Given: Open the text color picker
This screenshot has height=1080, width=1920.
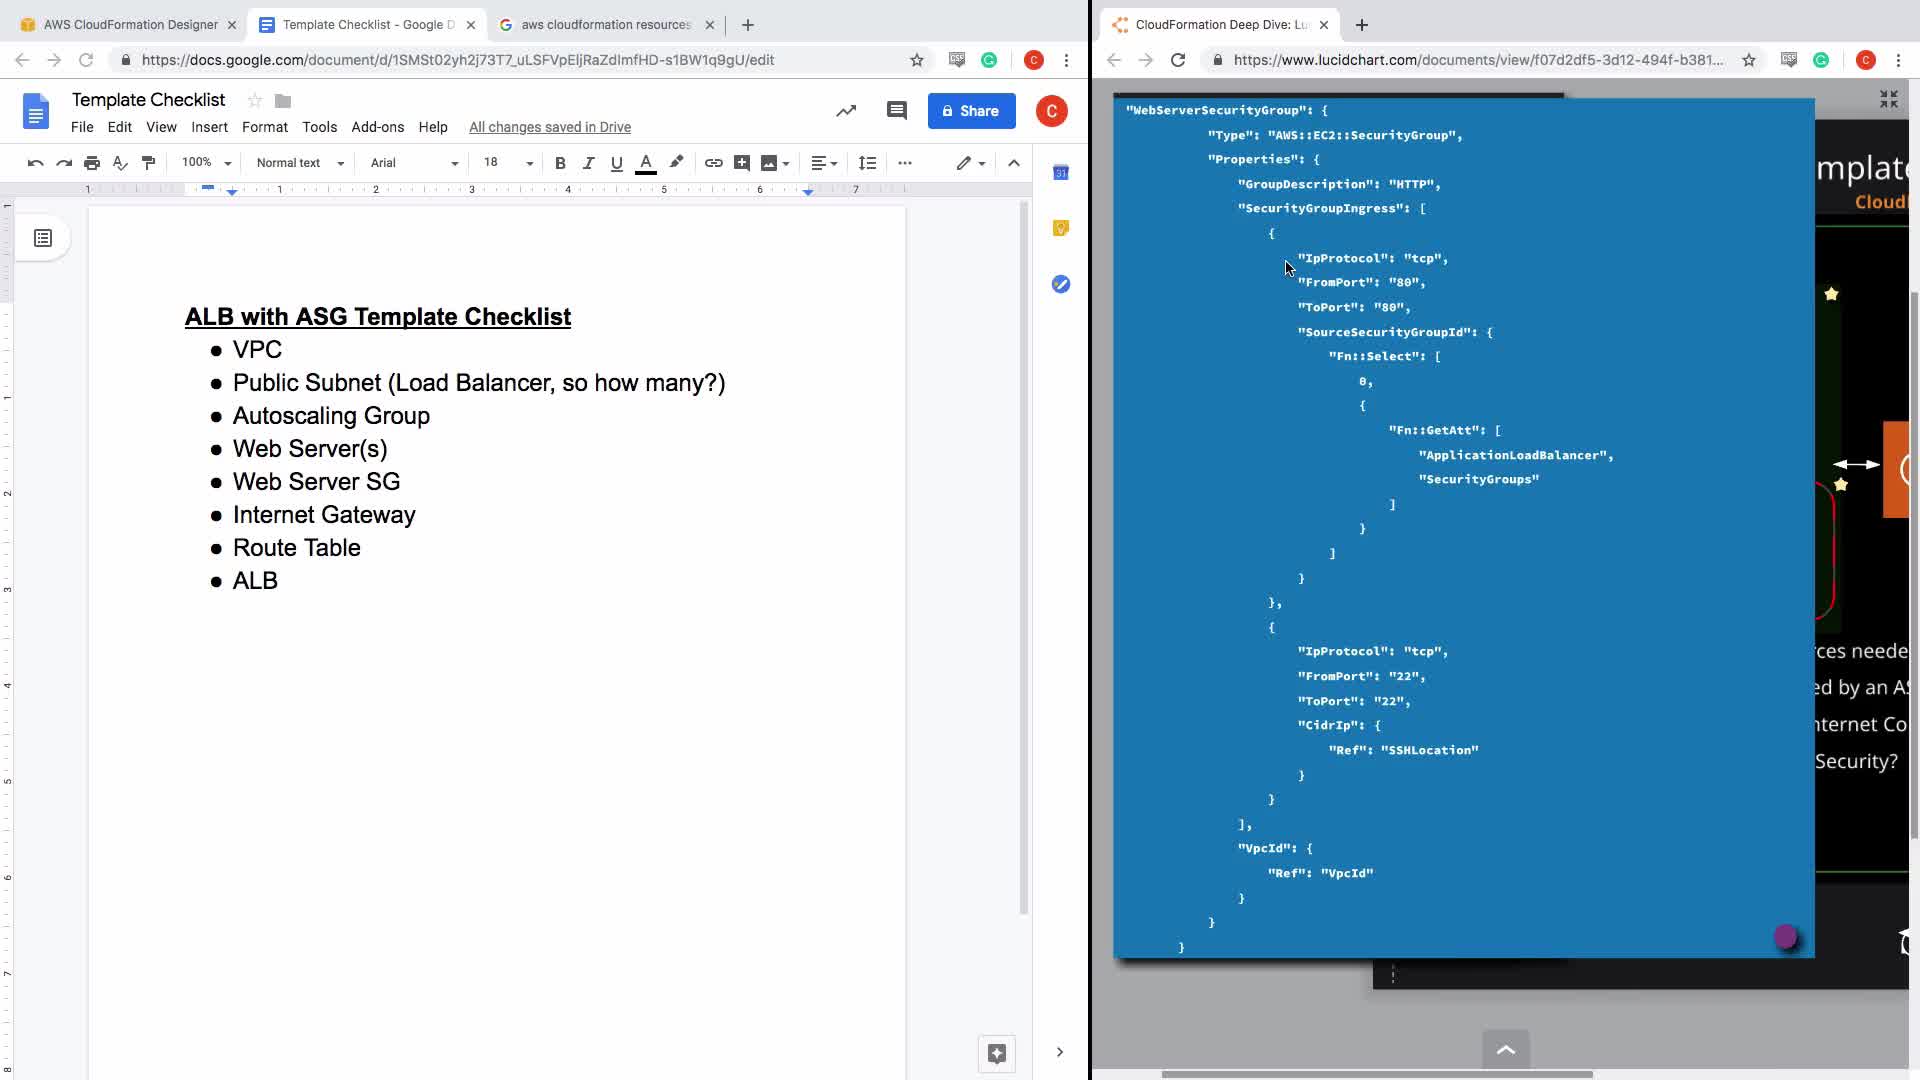Looking at the screenshot, I should pos(646,163).
